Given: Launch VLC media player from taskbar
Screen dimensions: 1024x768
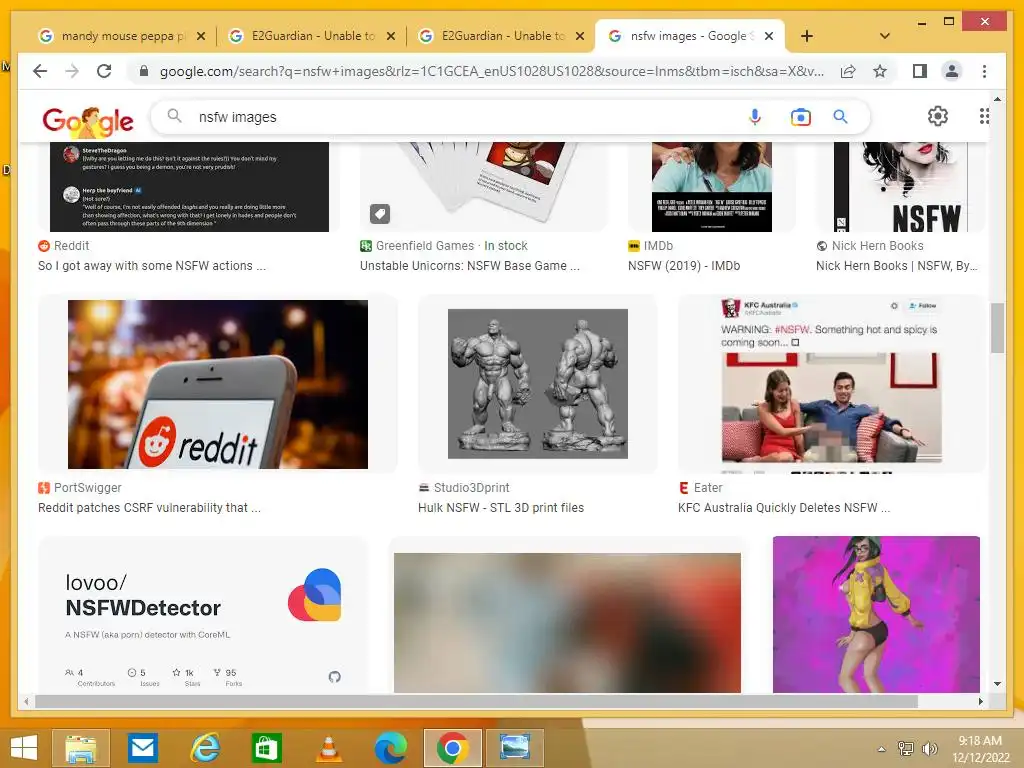Looking at the screenshot, I should click(x=328, y=748).
